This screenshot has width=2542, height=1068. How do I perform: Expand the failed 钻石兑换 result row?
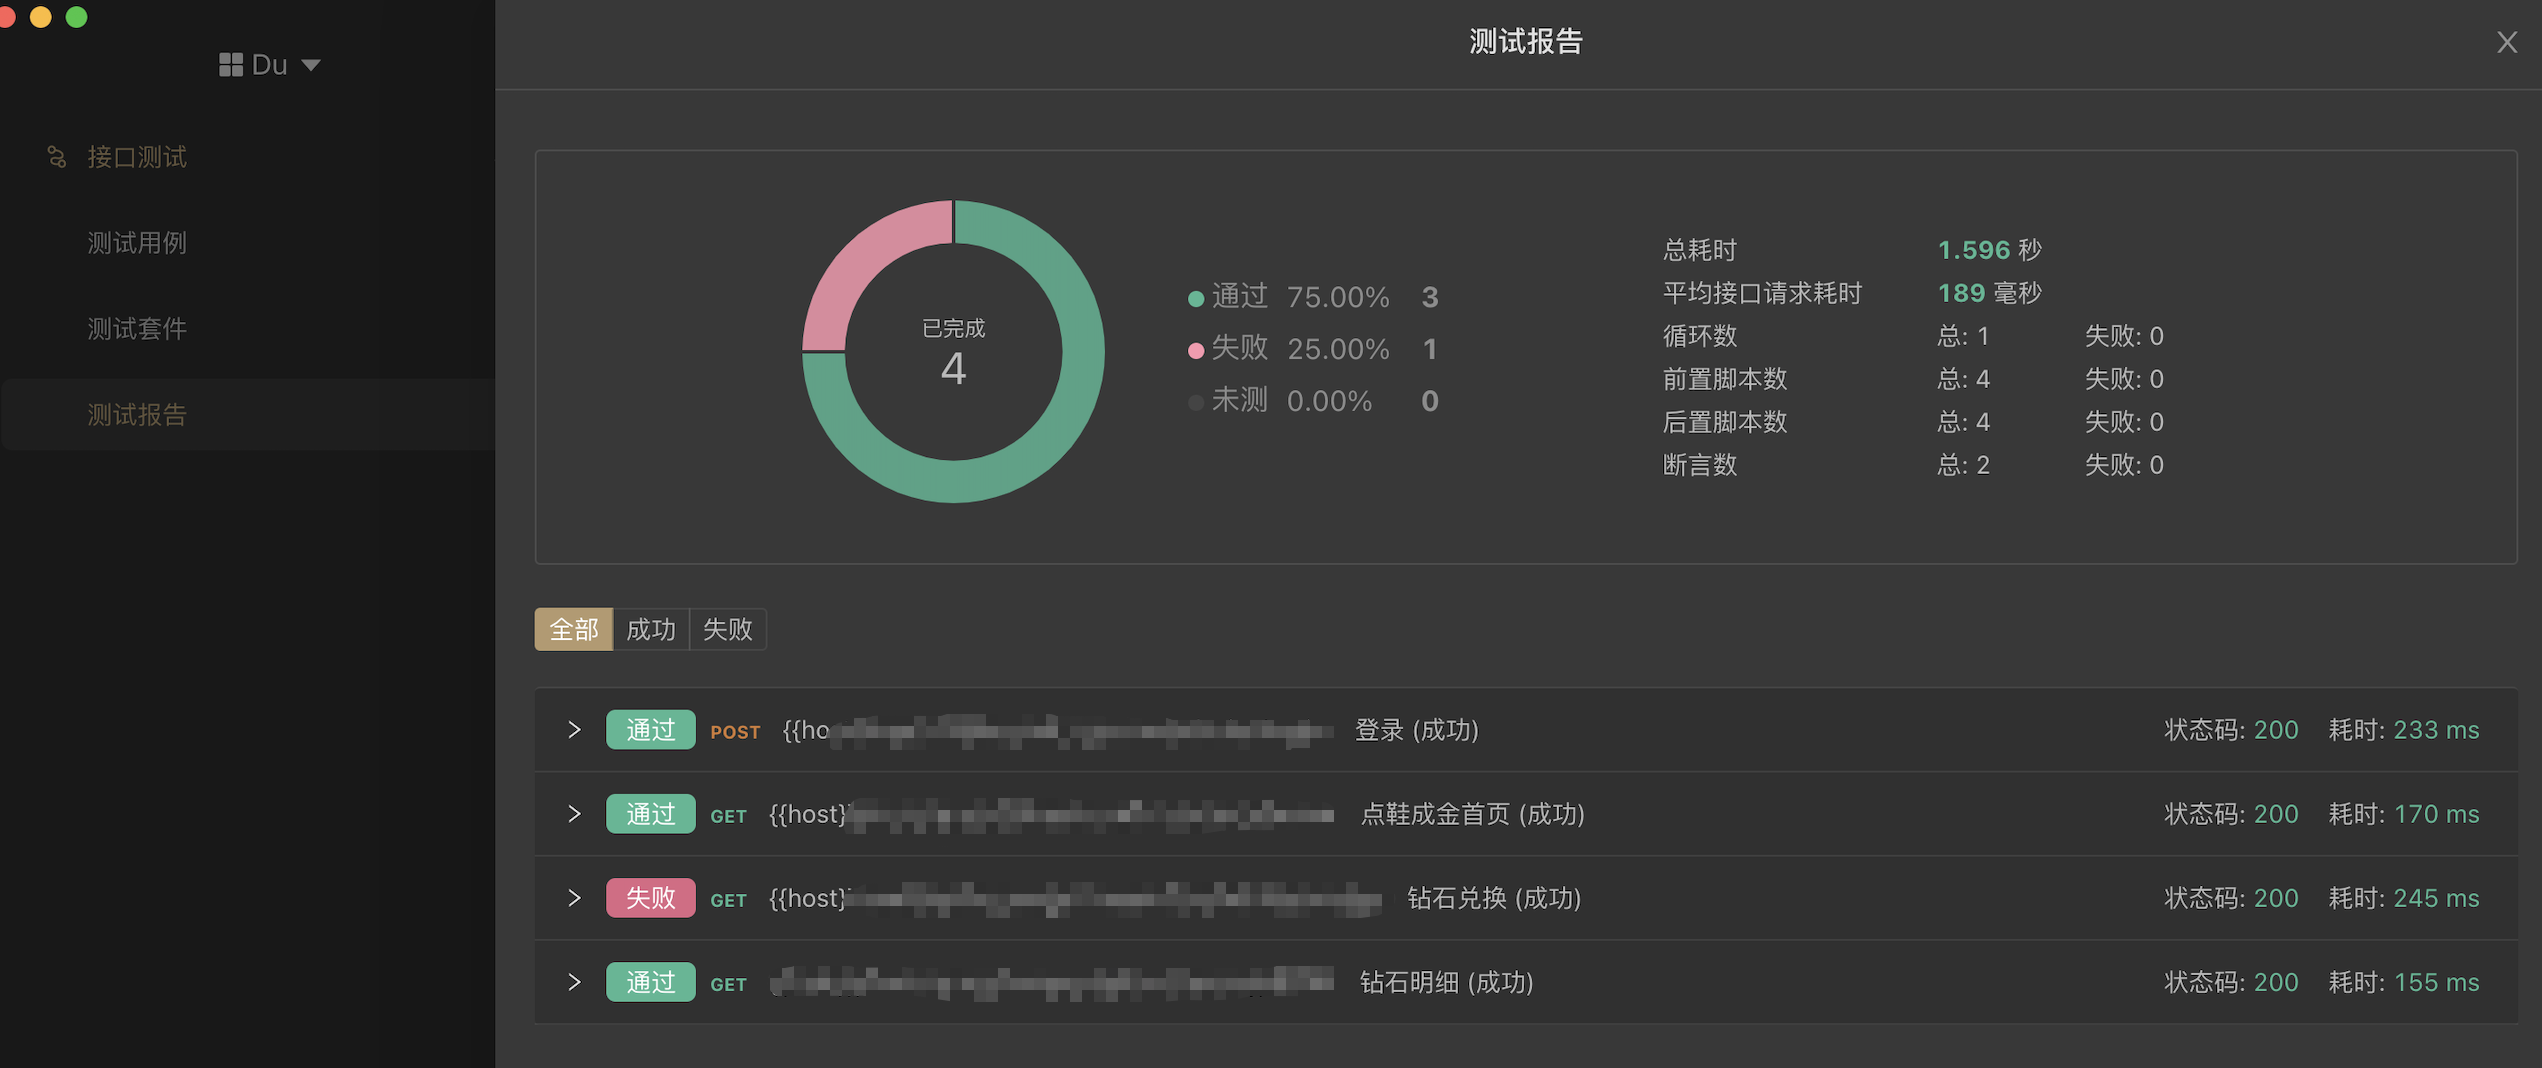click(x=574, y=898)
